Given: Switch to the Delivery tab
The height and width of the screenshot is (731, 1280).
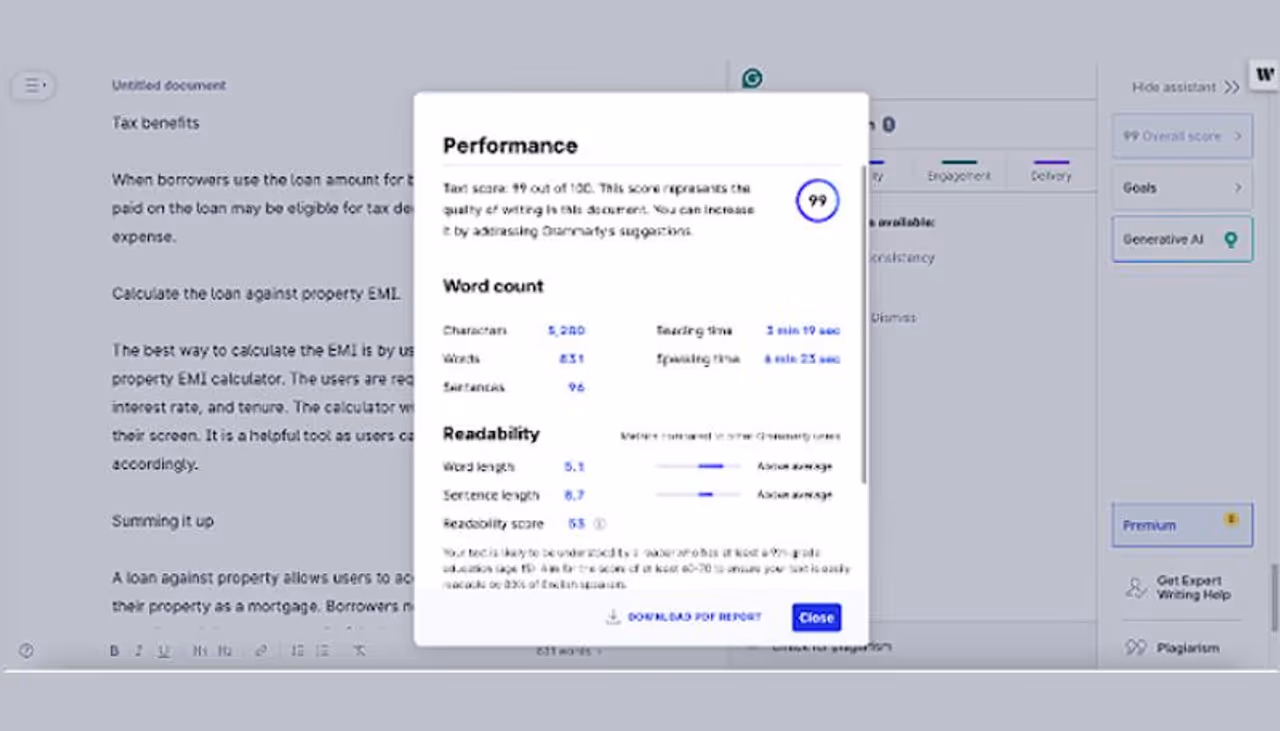Looking at the screenshot, I should (x=1051, y=175).
